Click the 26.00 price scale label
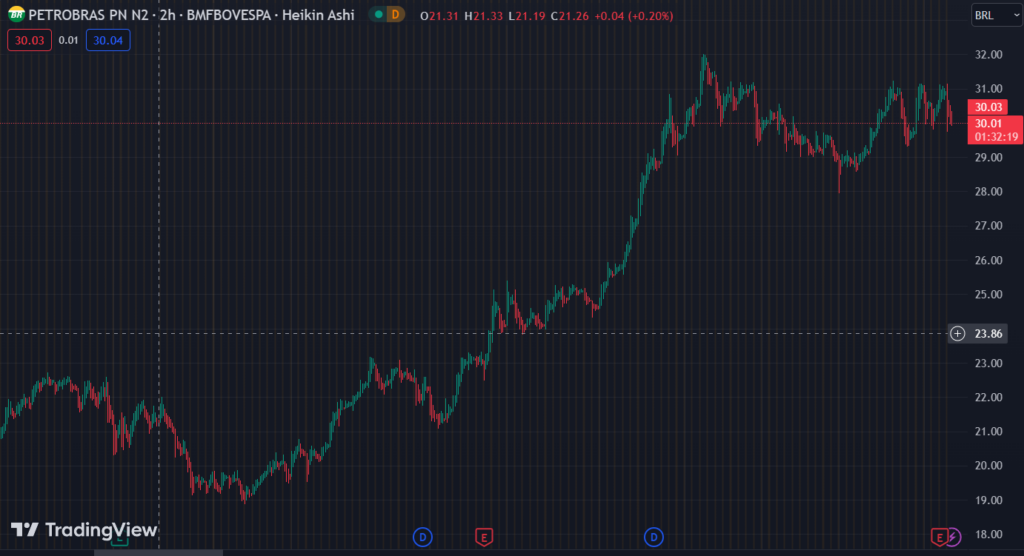The height and width of the screenshot is (556, 1024). (x=988, y=260)
